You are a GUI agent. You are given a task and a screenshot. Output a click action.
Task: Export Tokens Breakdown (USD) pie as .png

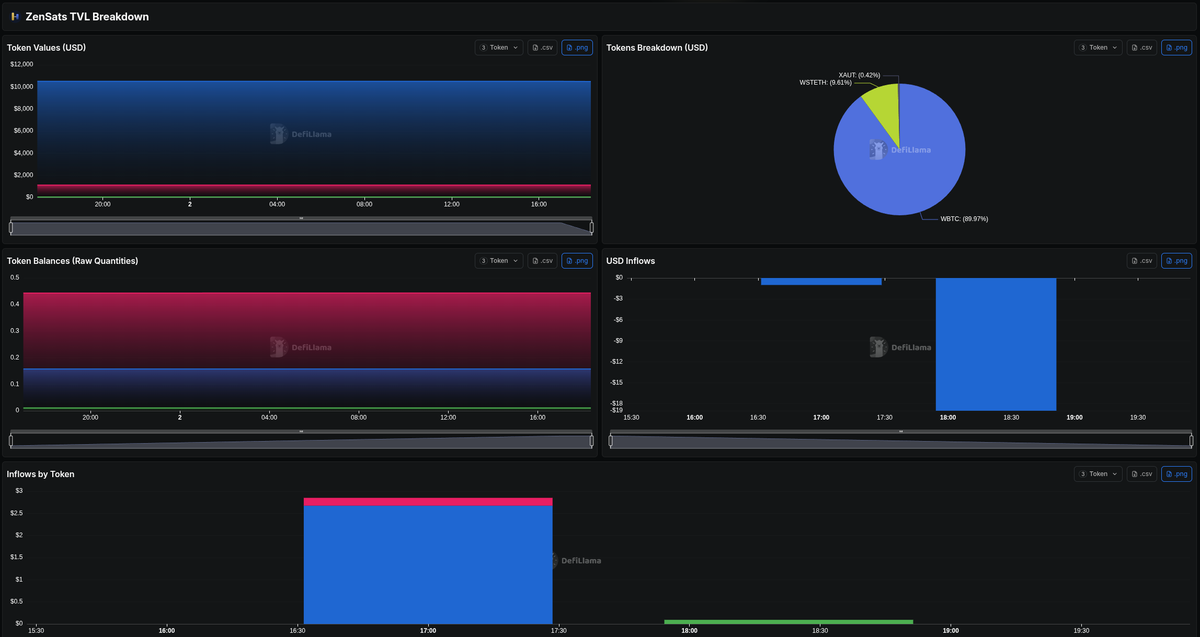tap(1177, 47)
